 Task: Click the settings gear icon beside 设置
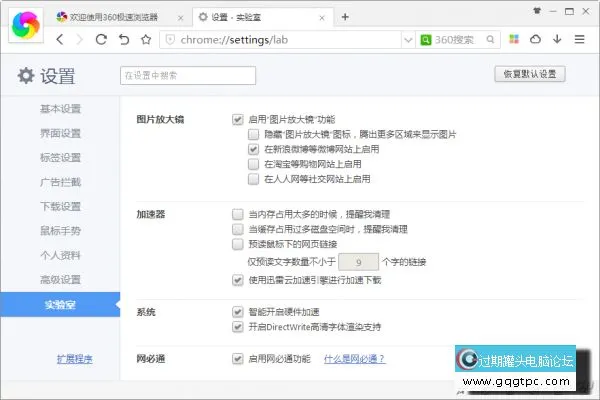[26, 75]
